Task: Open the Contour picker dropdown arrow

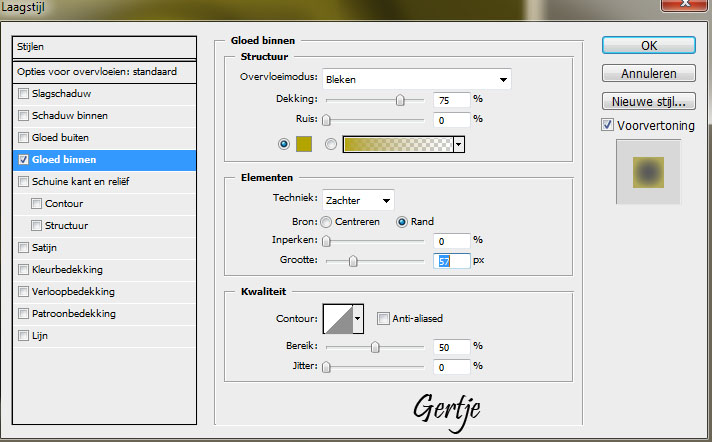Action: (358, 318)
